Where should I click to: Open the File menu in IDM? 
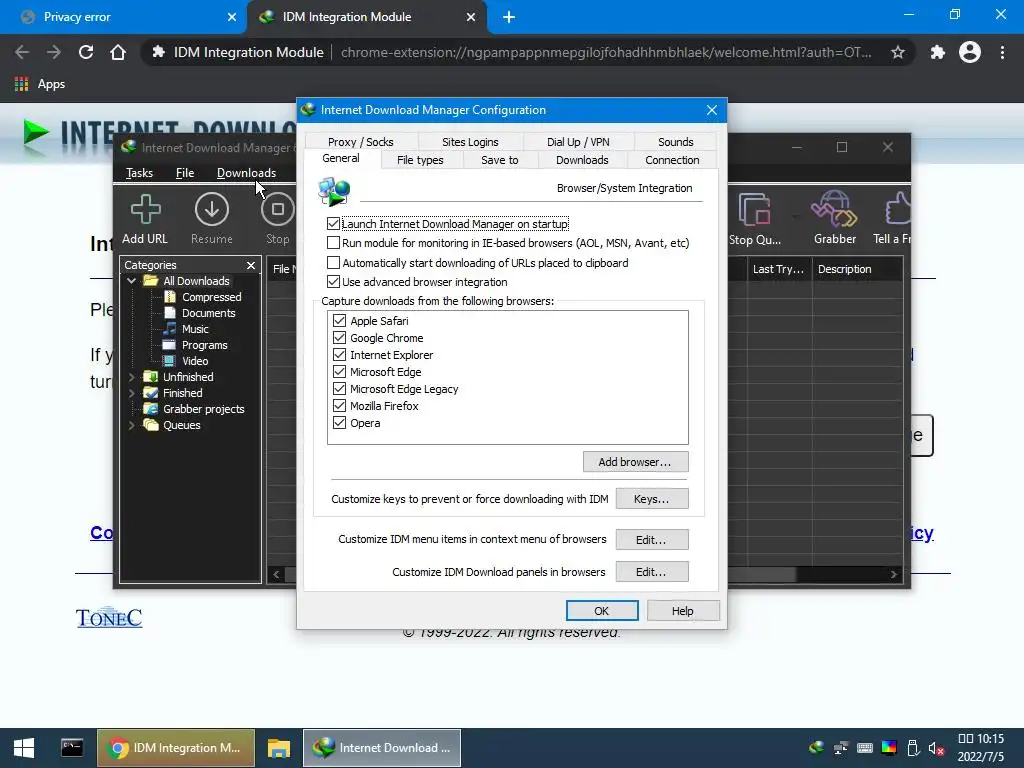pos(185,173)
